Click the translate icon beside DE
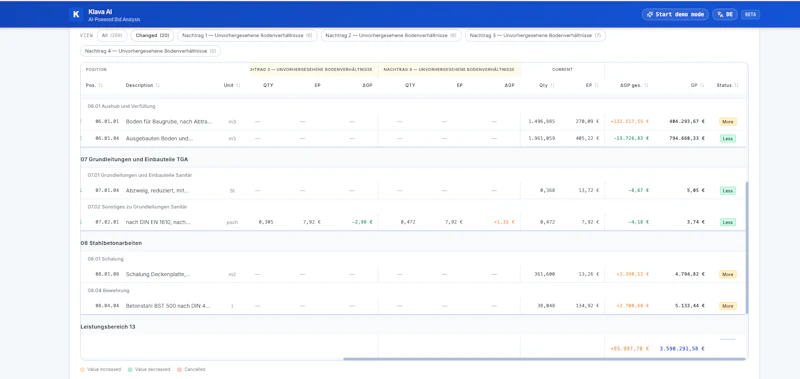Image resolution: width=800 pixels, height=379 pixels. coord(720,14)
